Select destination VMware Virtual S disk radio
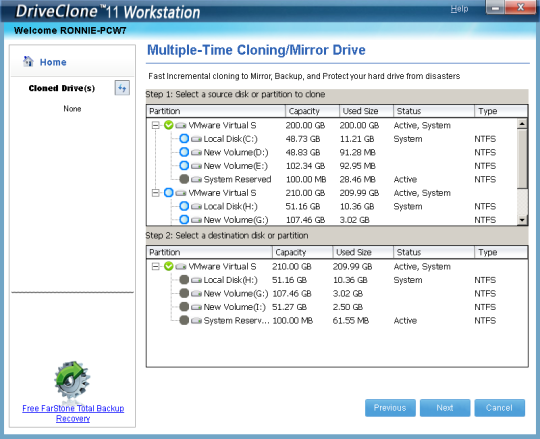 pos(168,266)
